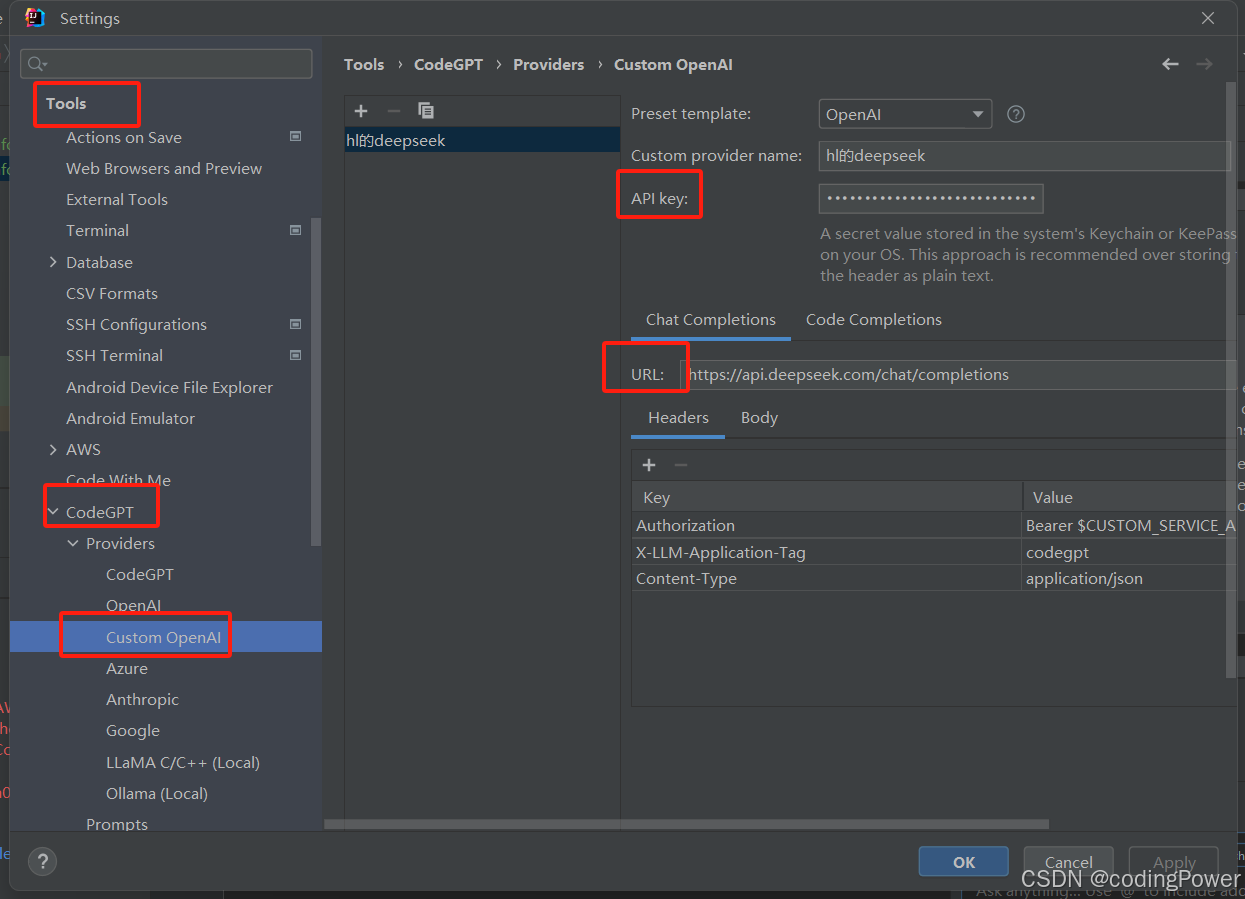Image resolution: width=1245 pixels, height=899 pixels.
Task: Switch to the Code Completions tab
Action: pos(874,320)
